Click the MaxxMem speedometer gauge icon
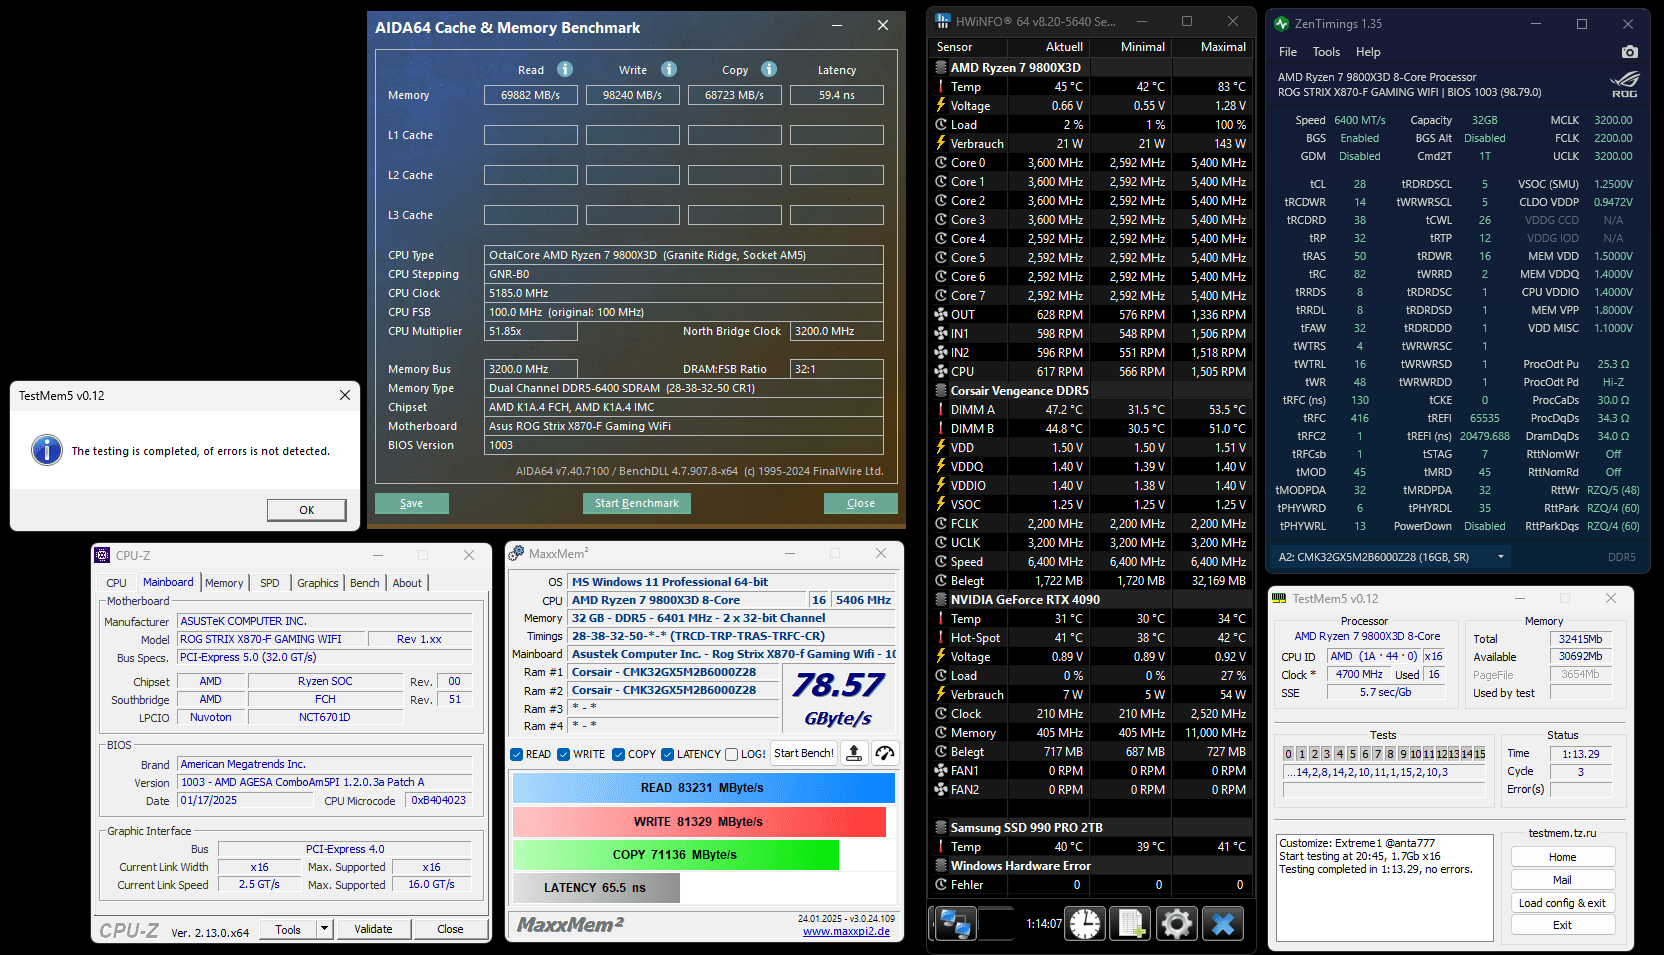This screenshot has width=1664, height=955. tap(885, 754)
